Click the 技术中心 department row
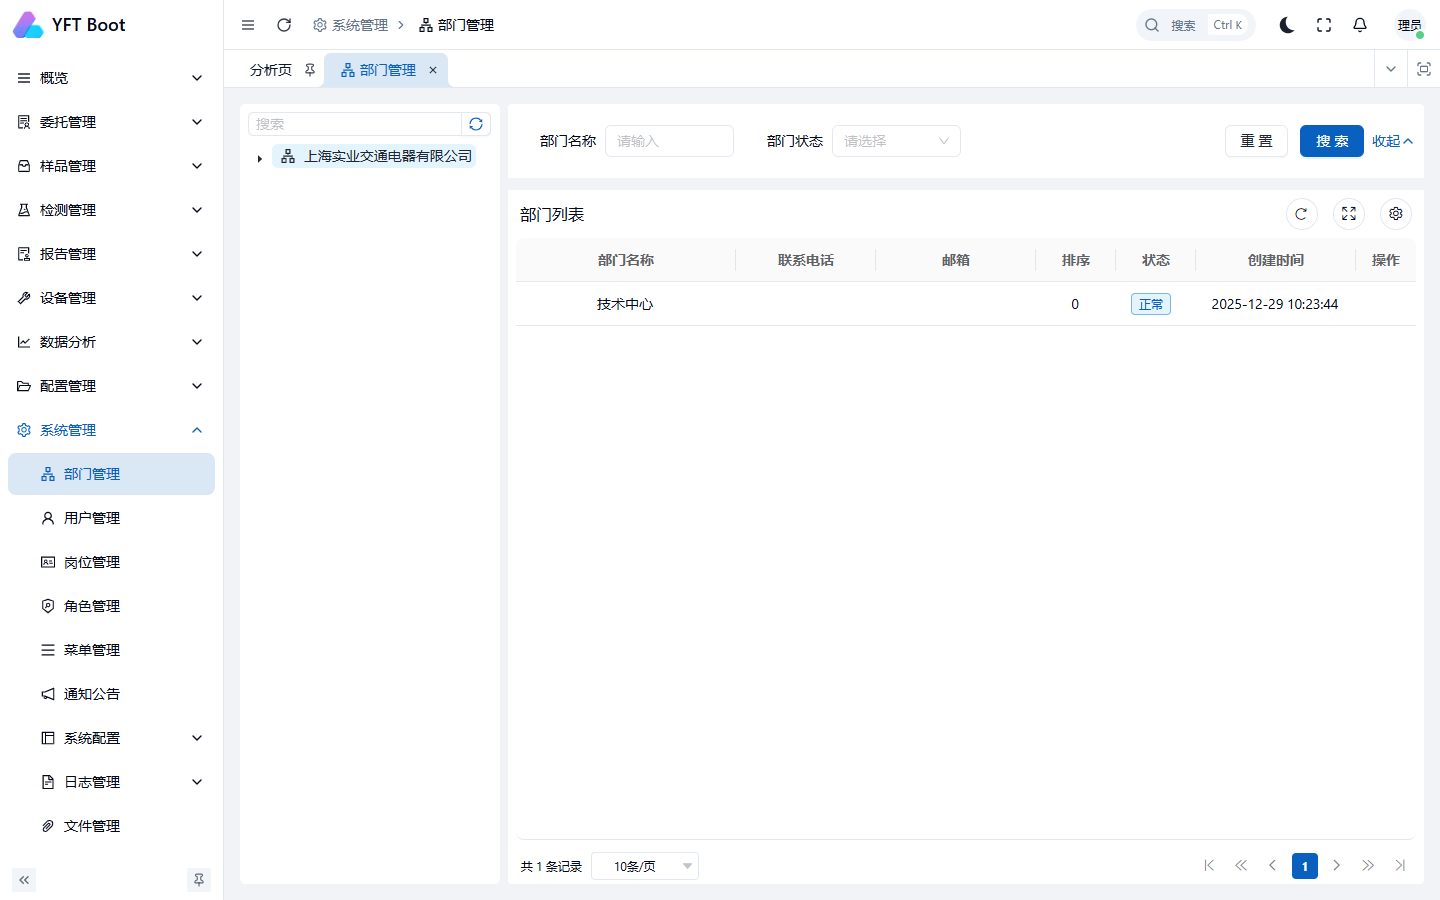The height and width of the screenshot is (900, 1440). [966, 304]
